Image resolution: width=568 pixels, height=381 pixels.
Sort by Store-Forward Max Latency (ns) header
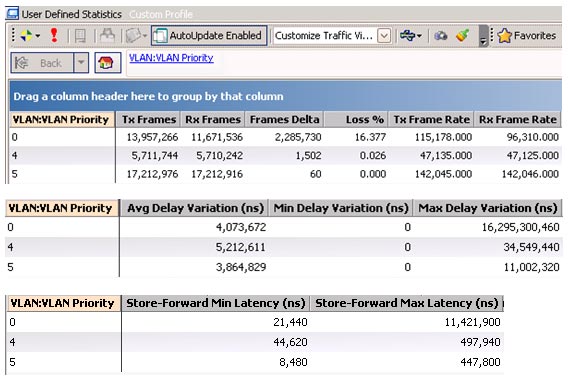coord(407,303)
